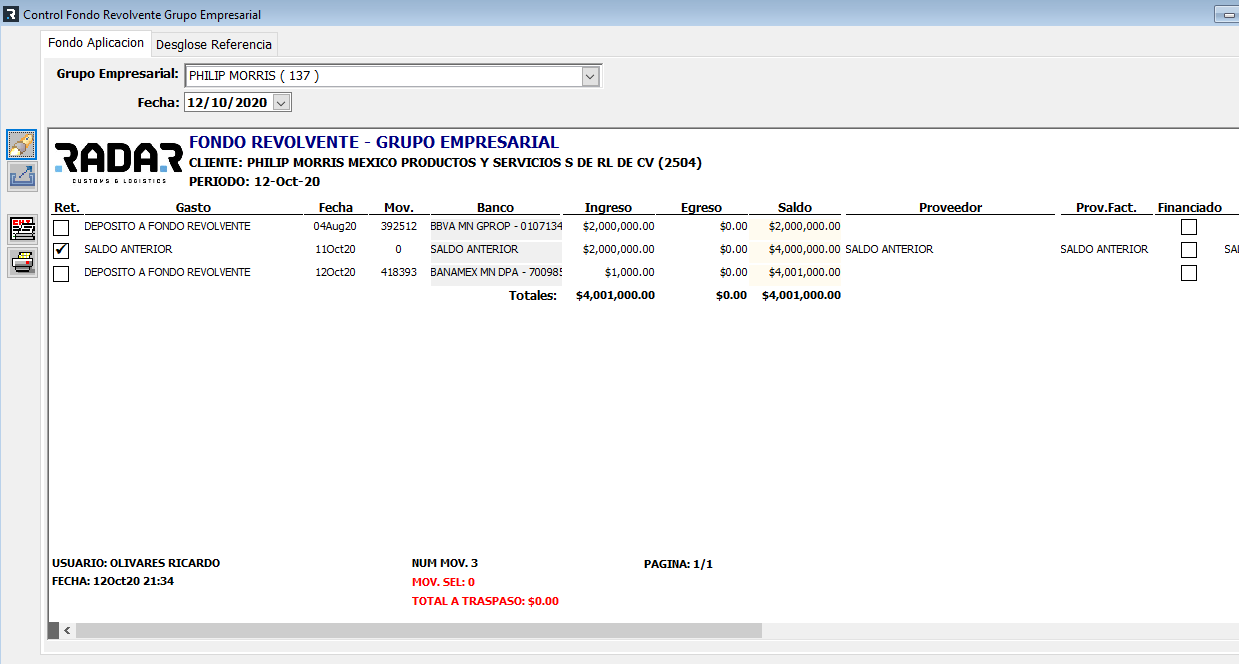Click the red TOTAL A TRASPASO: $0.00 text
The image size is (1239, 664).
click(485, 601)
